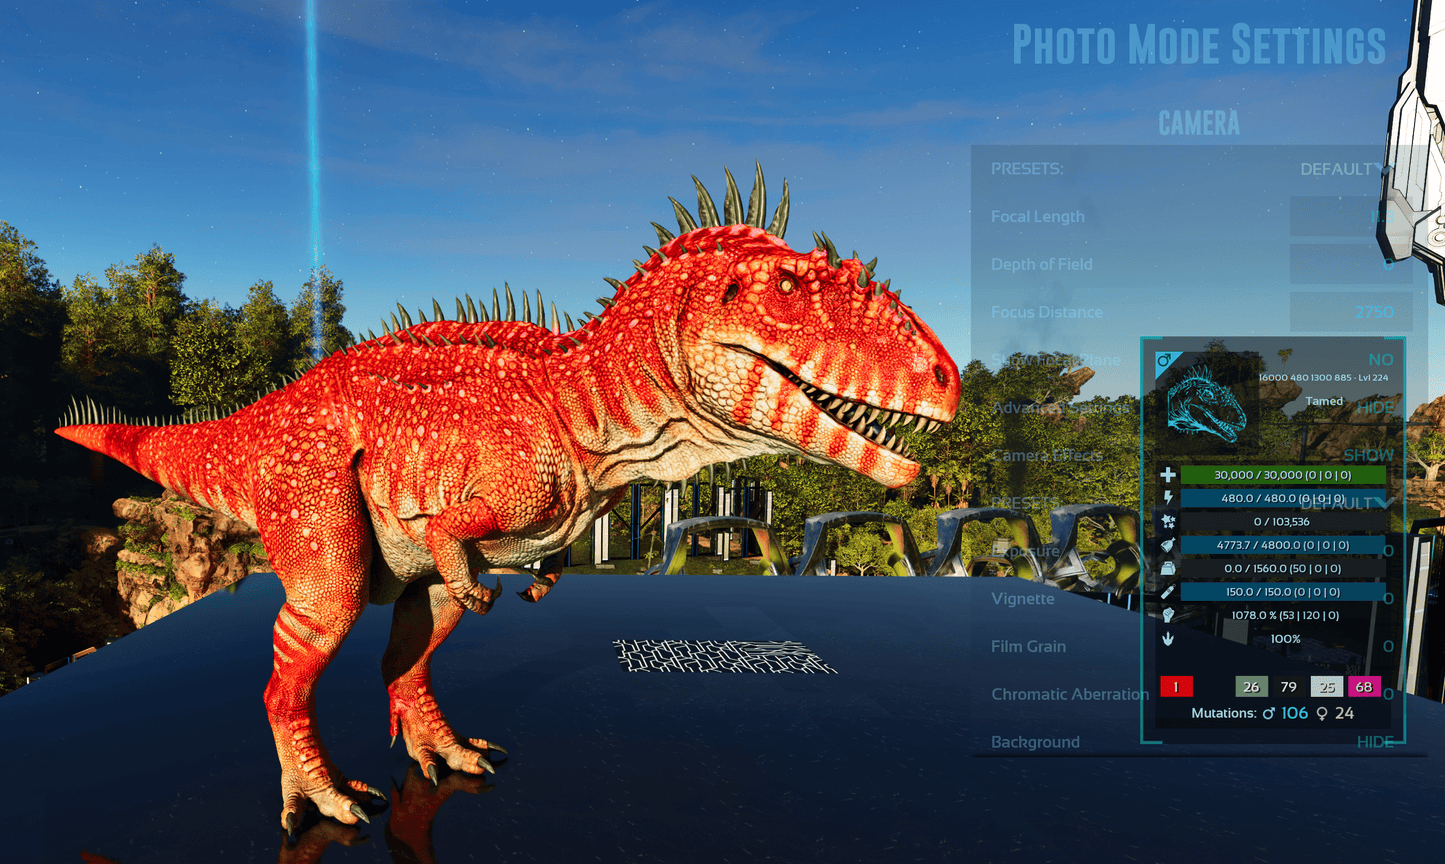
Task: Click the Depth of Field value field
Action: tap(1351, 264)
